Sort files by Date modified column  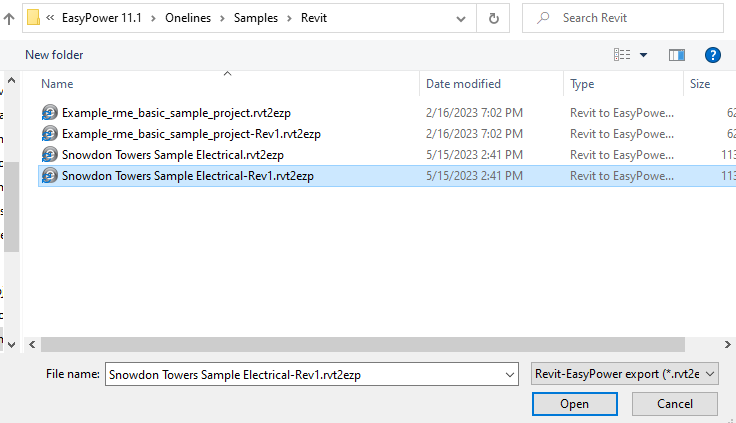pos(463,84)
